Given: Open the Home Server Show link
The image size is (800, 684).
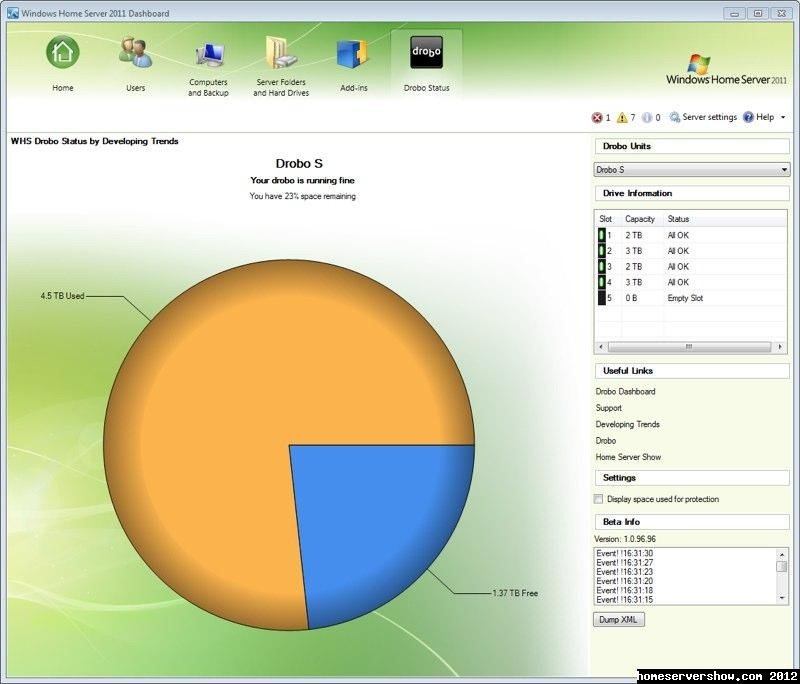Looking at the screenshot, I should click(628, 457).
